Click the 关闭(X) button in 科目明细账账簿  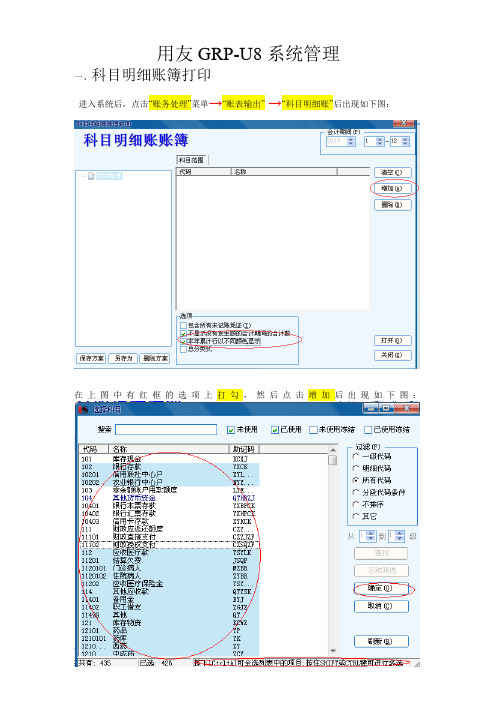pos(392,355)
